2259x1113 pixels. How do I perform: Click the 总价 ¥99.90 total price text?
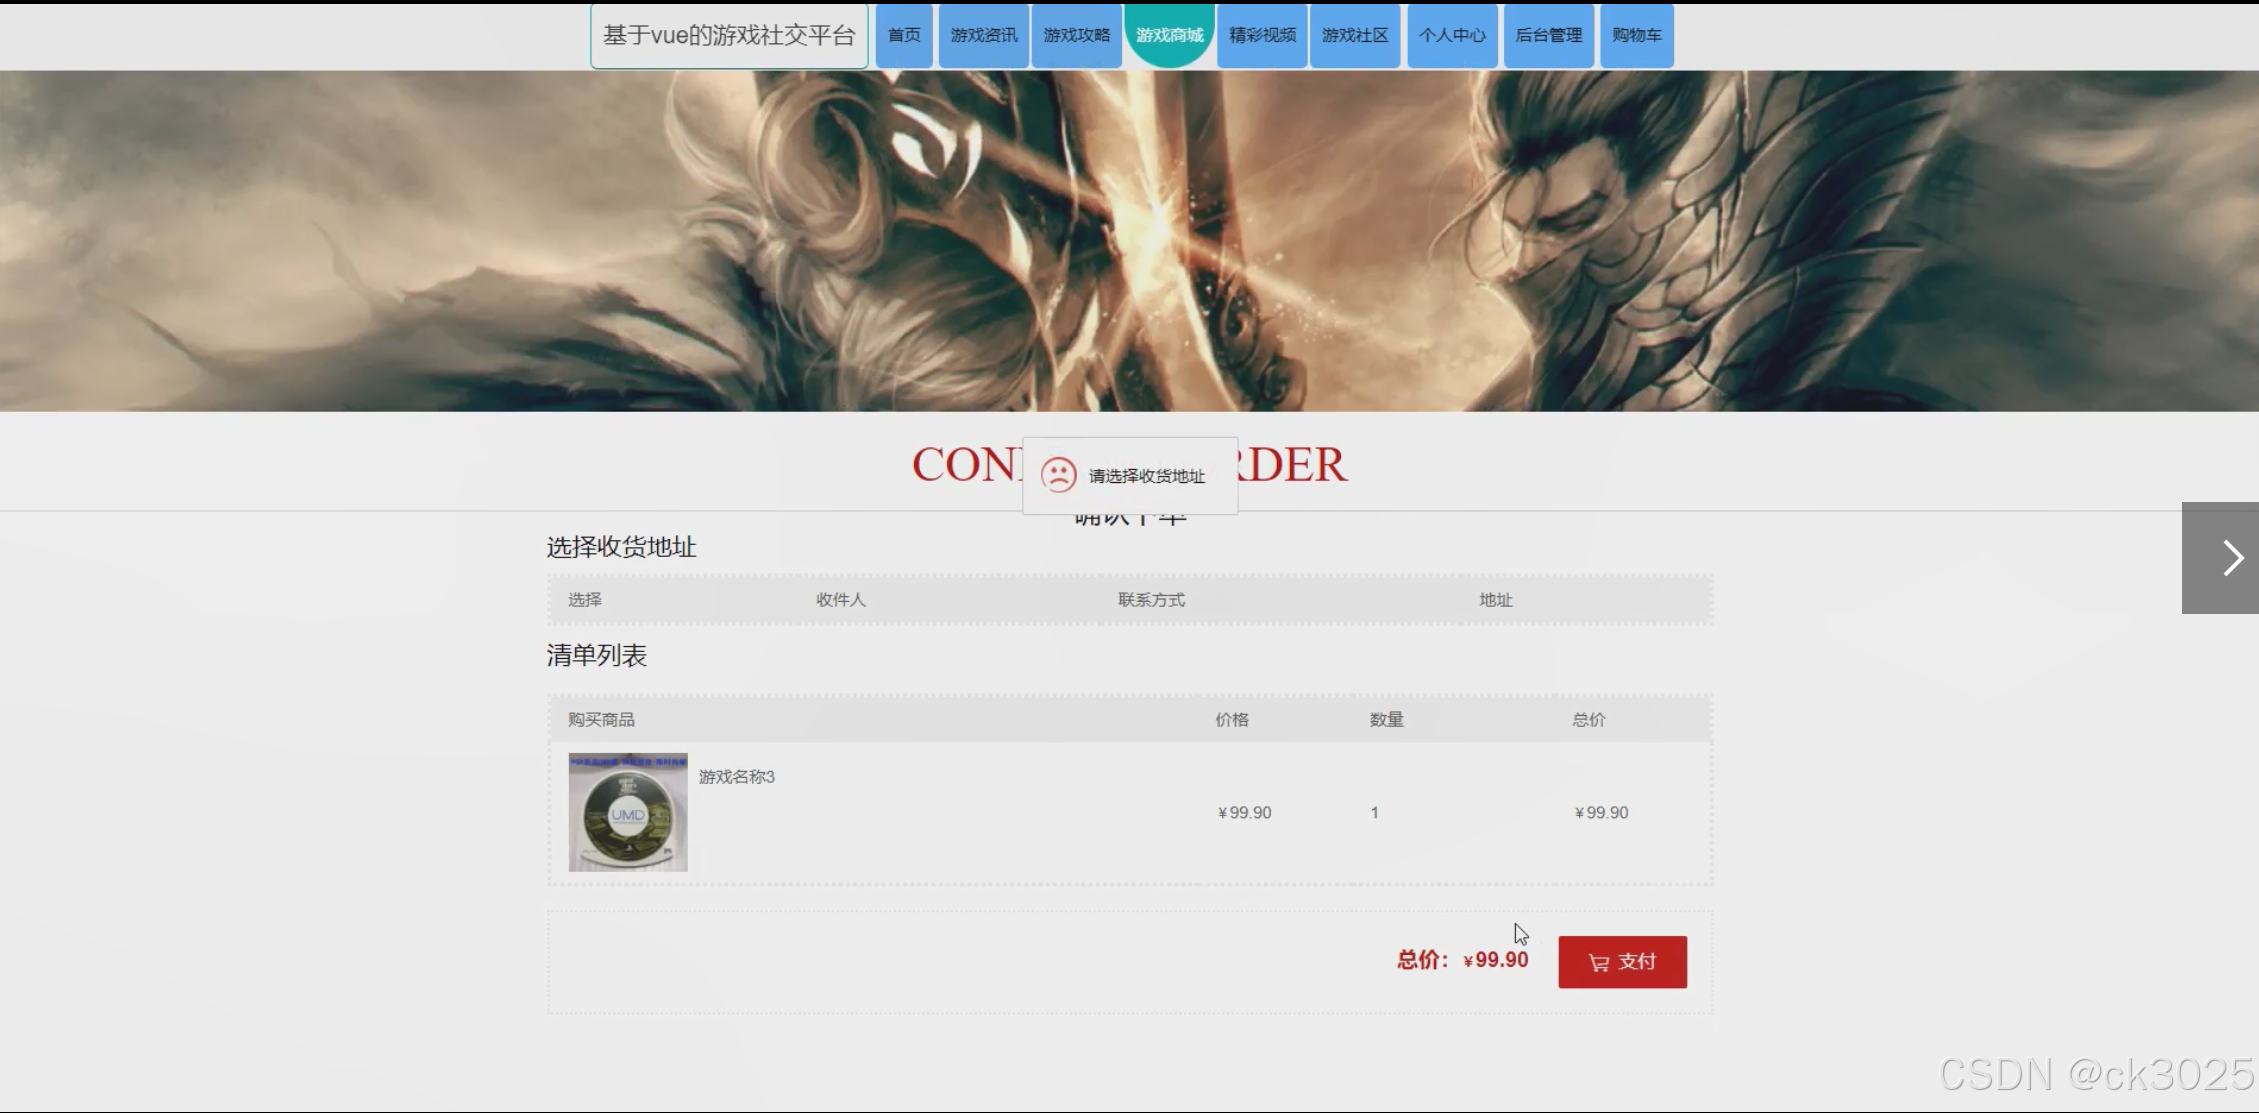(x=1462, y=959)
